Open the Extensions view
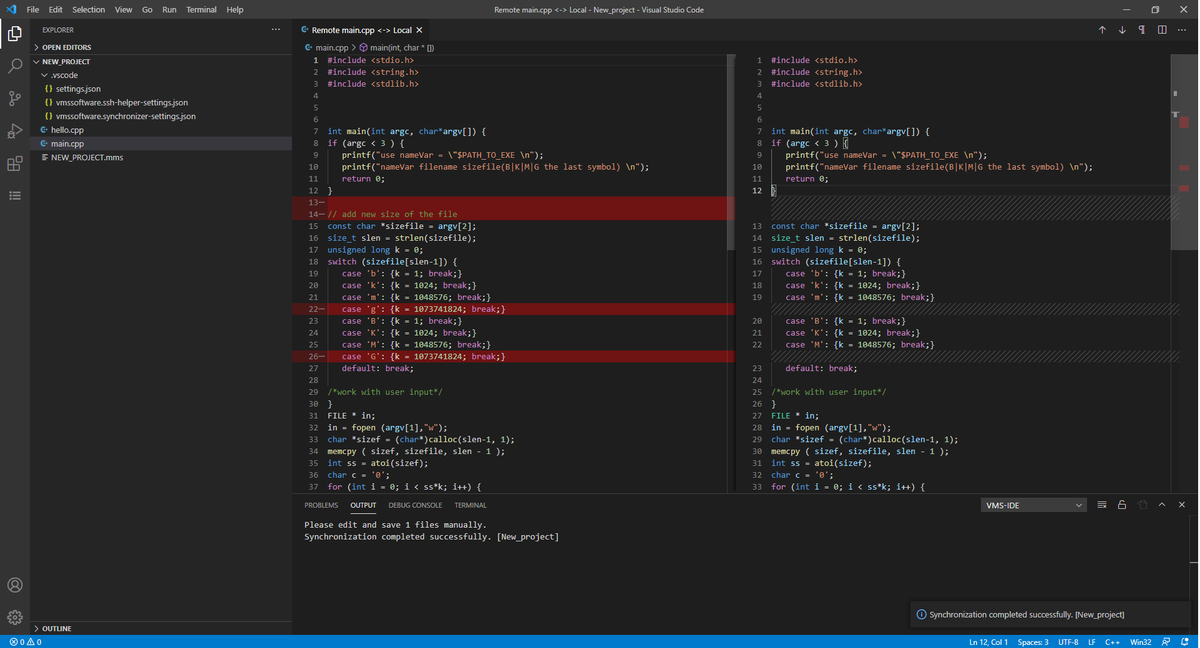The height and width of the screenshot is (648, 1200). (x=15, y=164)
